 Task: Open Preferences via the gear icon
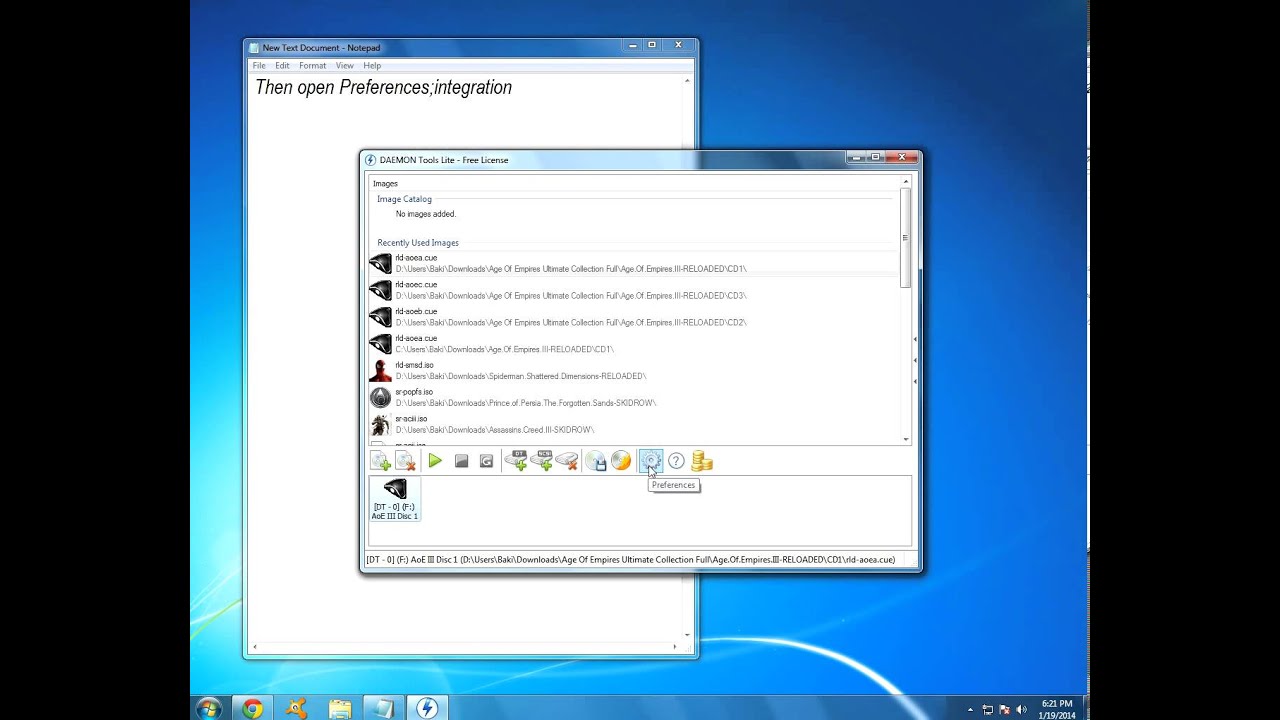click(650, 461)
